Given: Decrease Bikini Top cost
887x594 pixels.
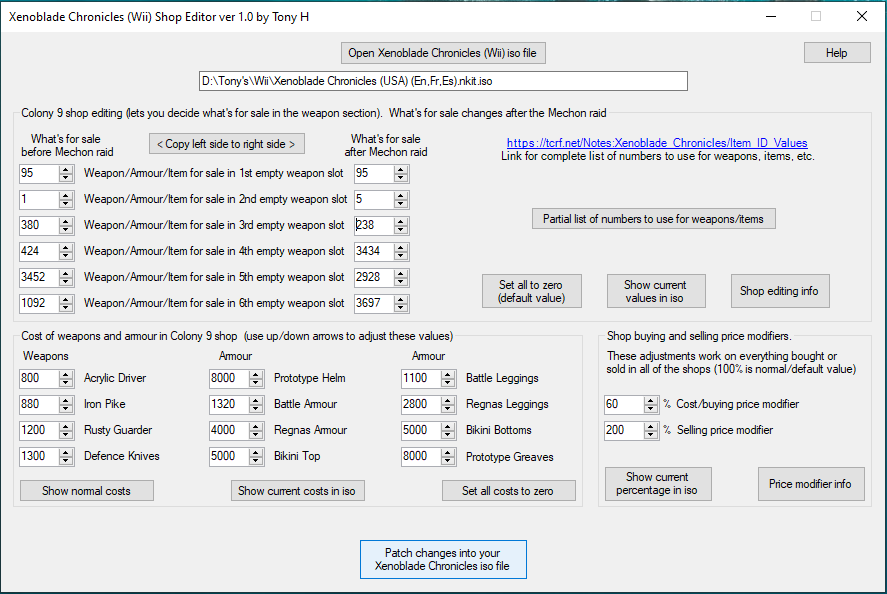Looking at the screenshot, I should 256,460.
